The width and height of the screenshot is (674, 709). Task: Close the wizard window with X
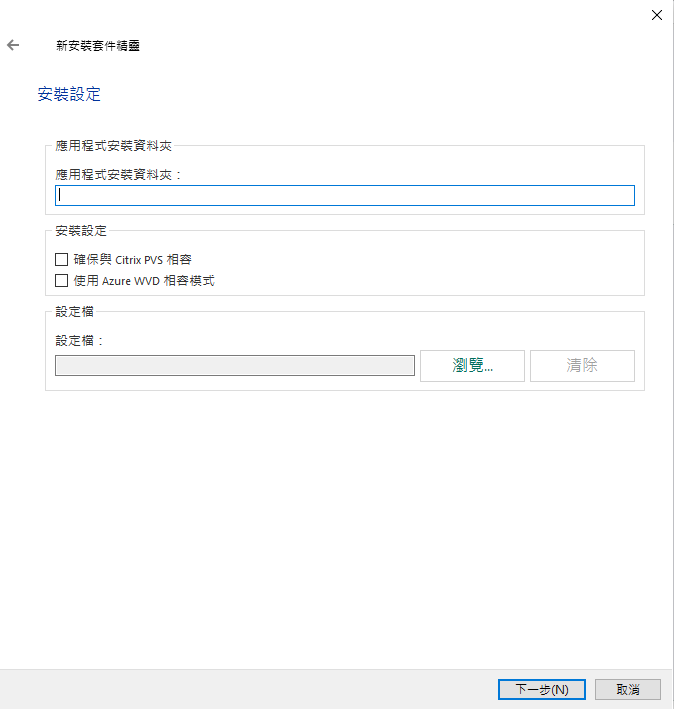pos(656,15)
